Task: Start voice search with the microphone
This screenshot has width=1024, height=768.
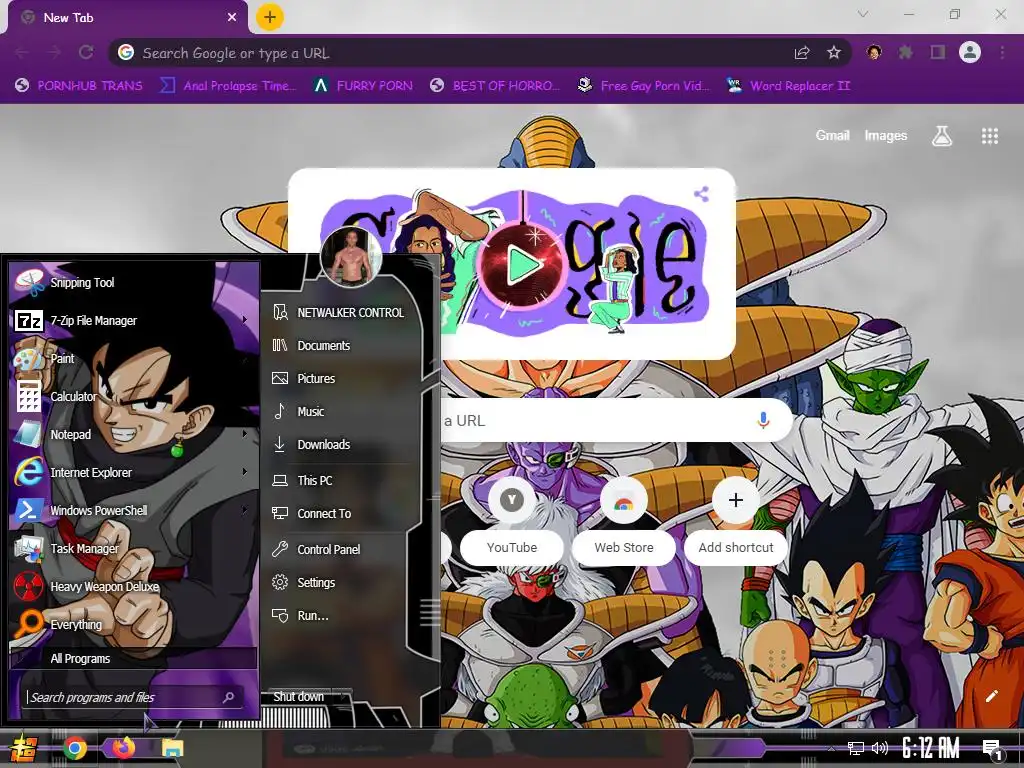Action: (x=763, y=421)
